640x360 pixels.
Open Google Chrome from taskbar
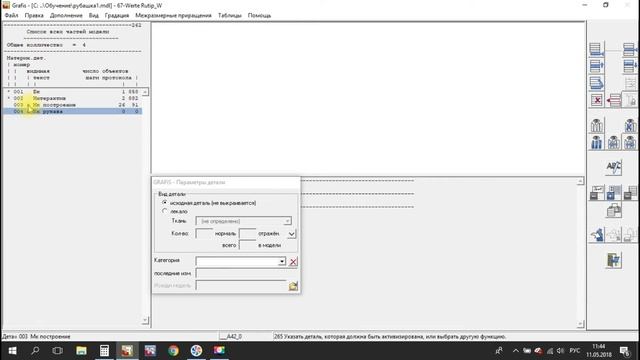coord(173,351)
